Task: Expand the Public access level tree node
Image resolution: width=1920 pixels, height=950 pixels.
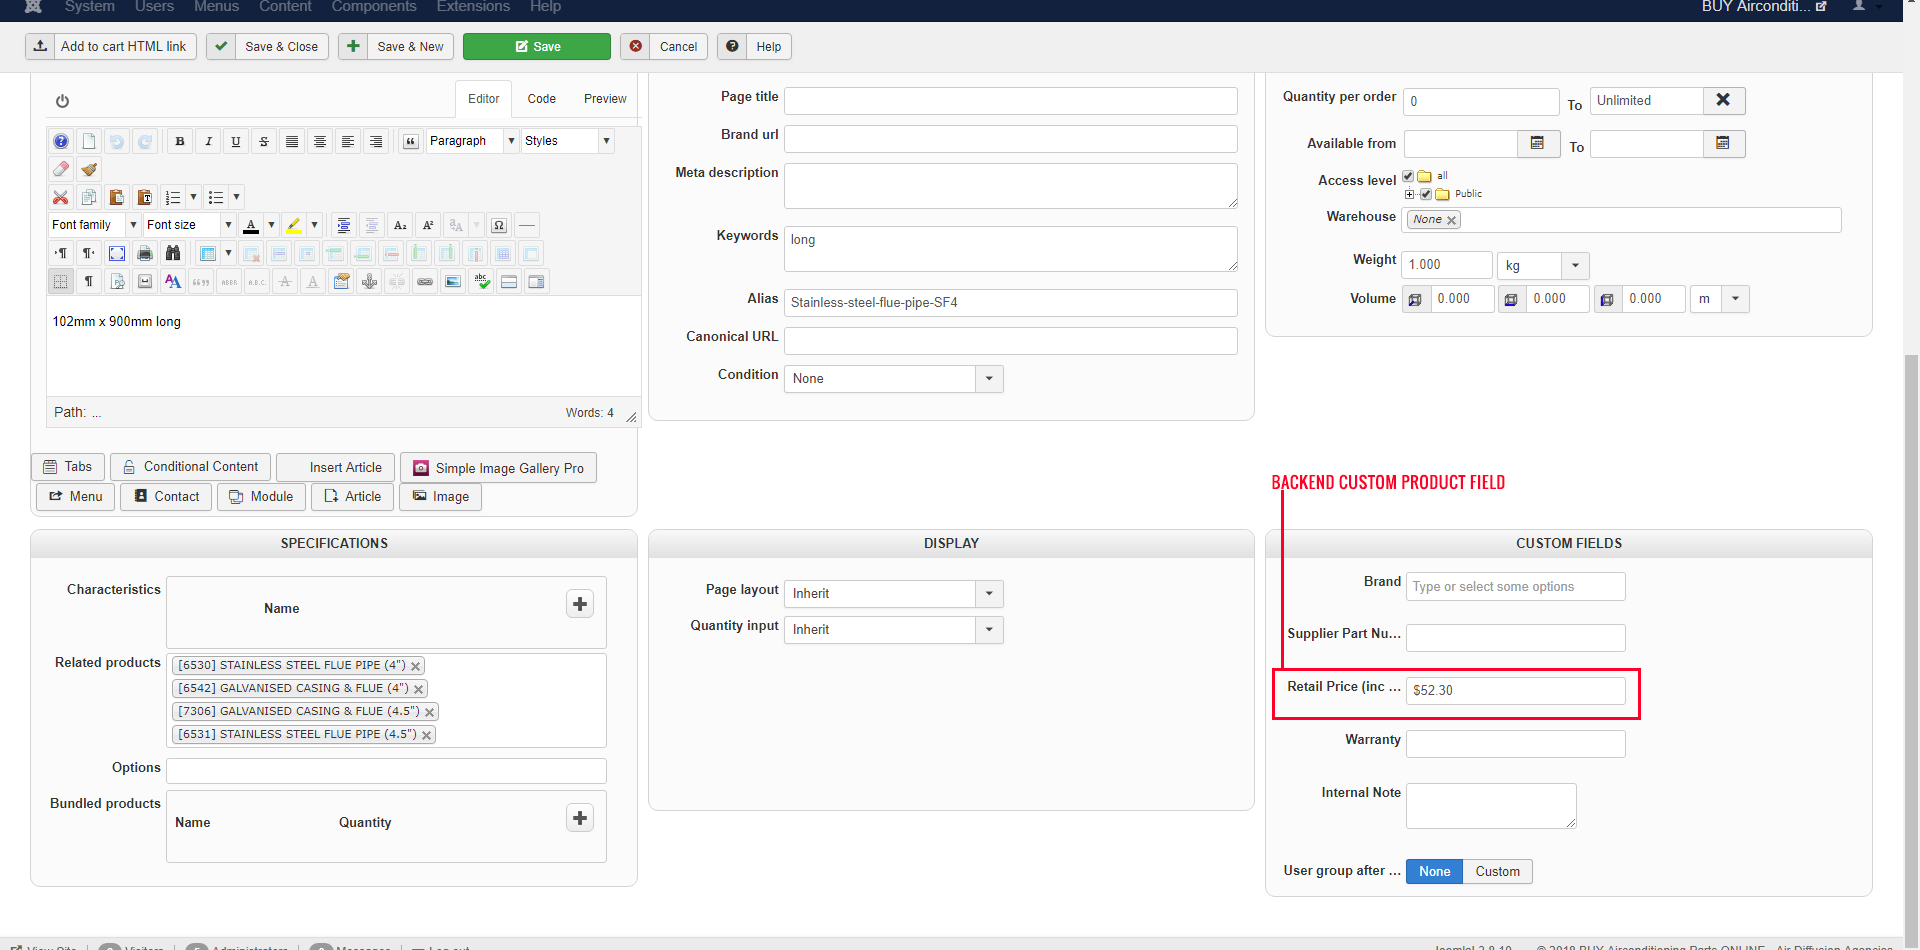Action: point(1410,194)
